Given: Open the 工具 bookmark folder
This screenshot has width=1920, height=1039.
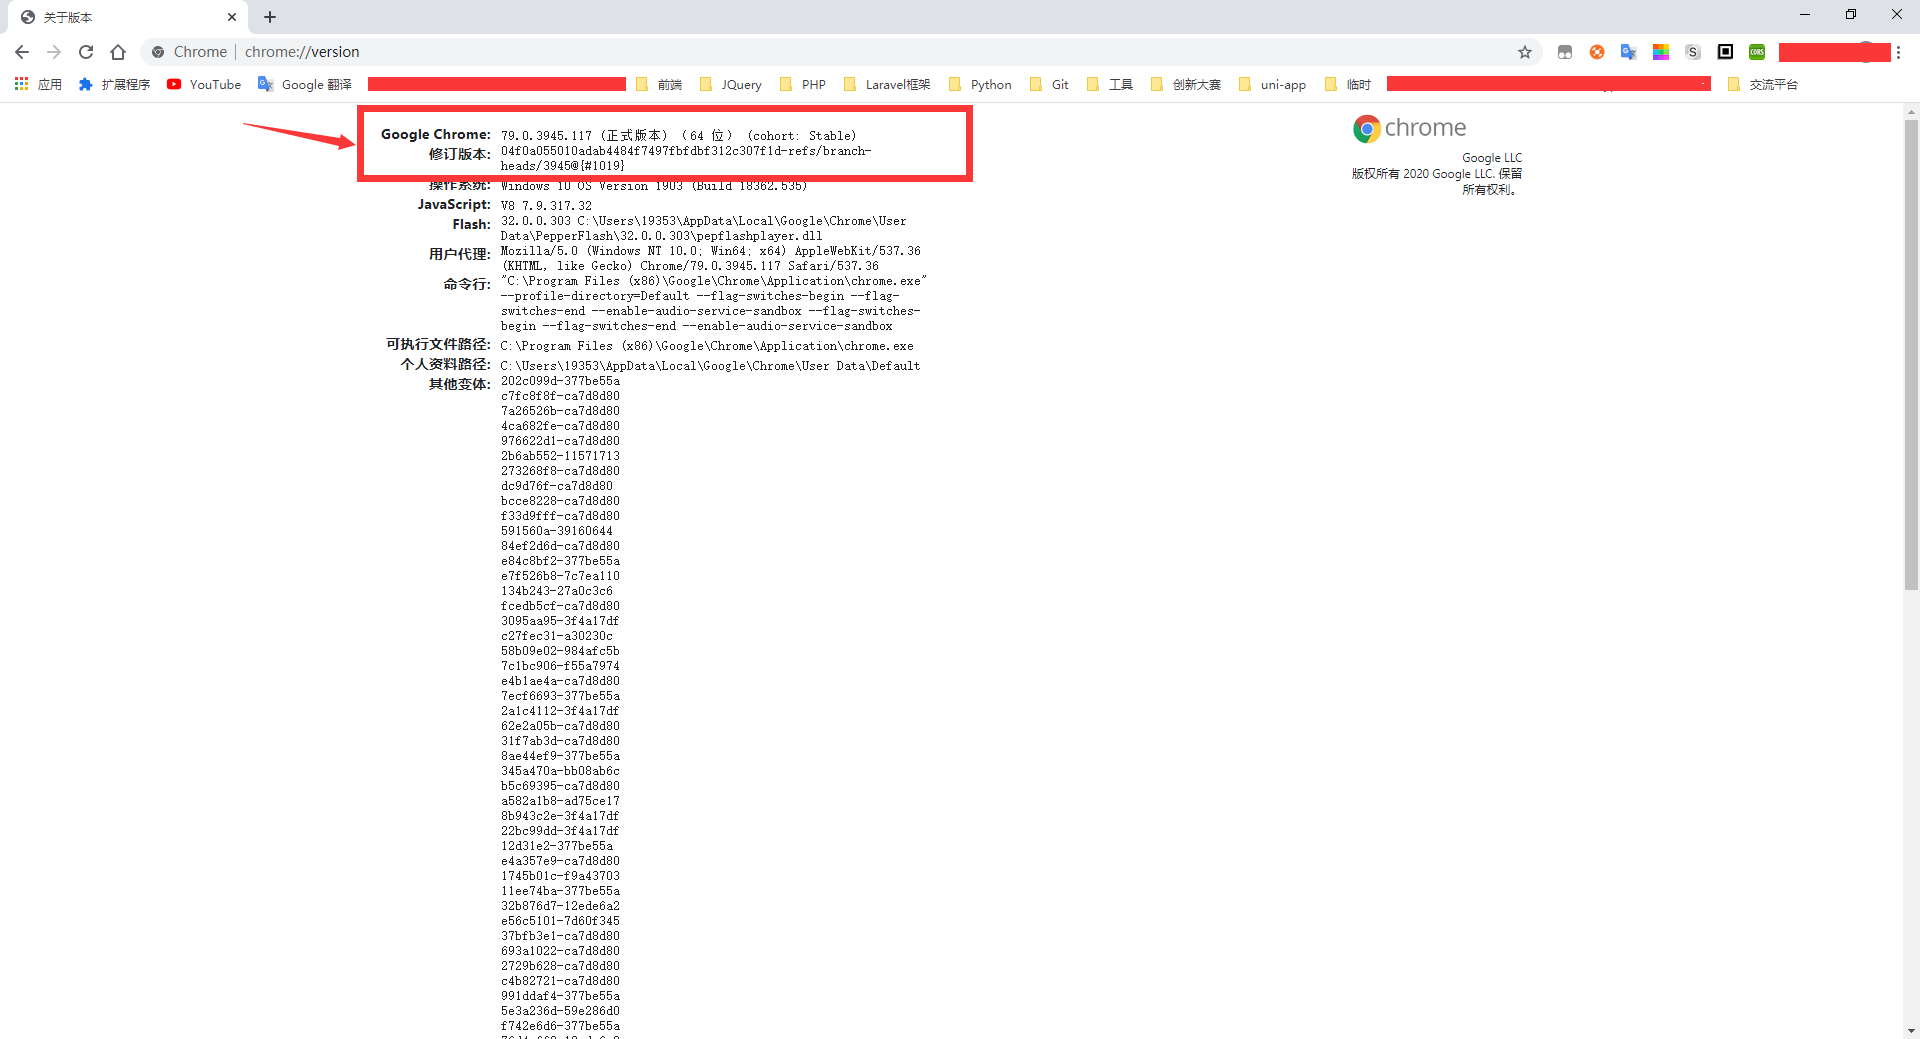Looking at the screenshot, I should coord(1110,84).
